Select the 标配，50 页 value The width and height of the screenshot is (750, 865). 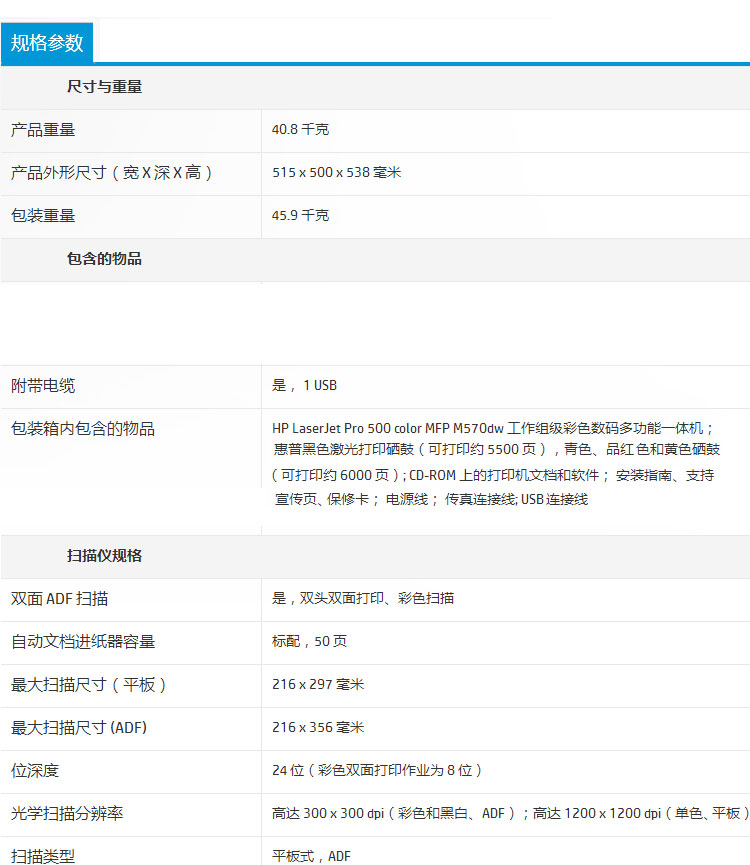[x=309, y=642]
